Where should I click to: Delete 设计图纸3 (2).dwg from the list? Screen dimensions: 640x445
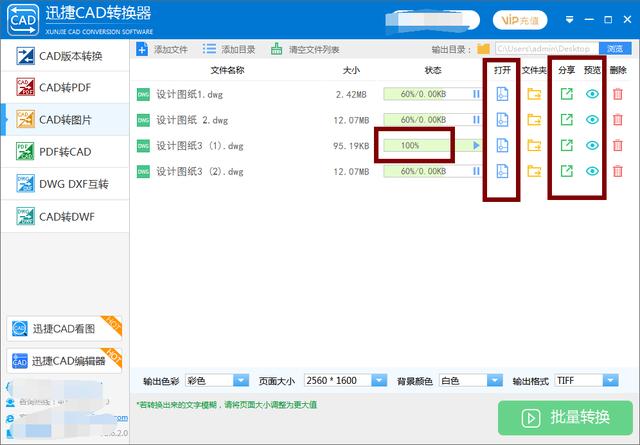(618, 171)
